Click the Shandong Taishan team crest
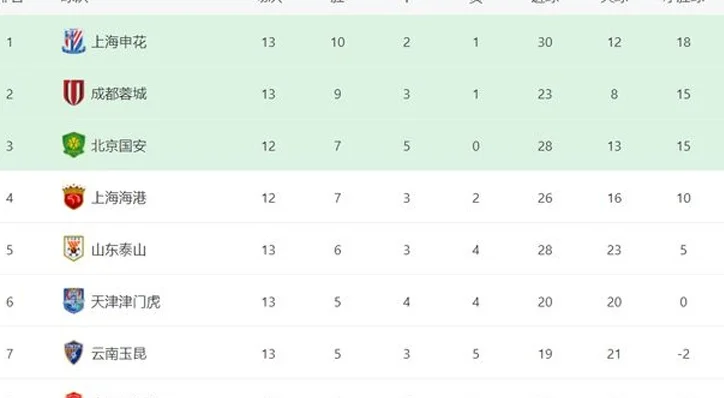 [x=73, y=249]
